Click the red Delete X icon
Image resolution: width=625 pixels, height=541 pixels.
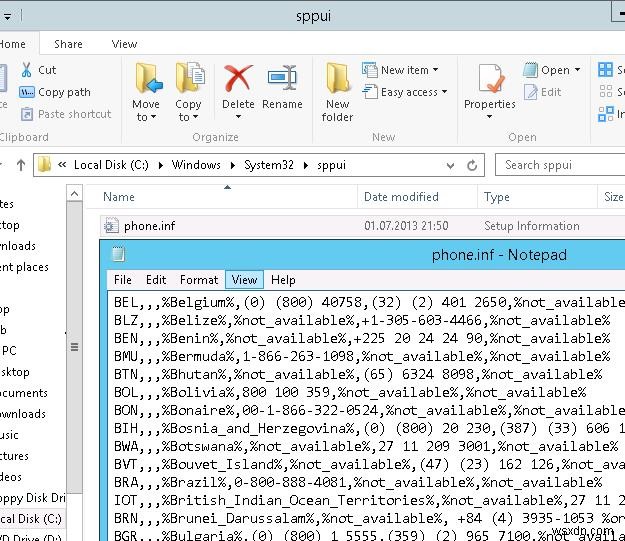pyautogui.click(x=238, y=78)
